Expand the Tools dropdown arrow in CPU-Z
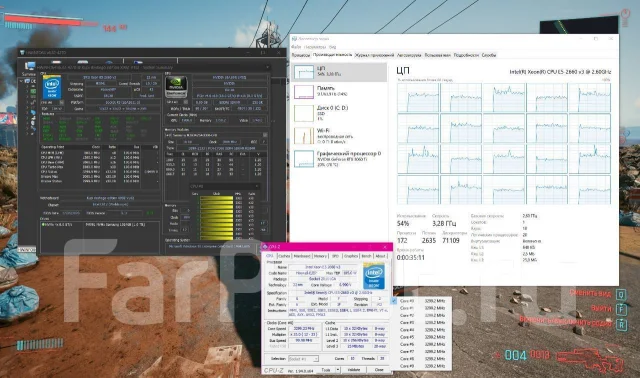 click(x=338, y=369)
